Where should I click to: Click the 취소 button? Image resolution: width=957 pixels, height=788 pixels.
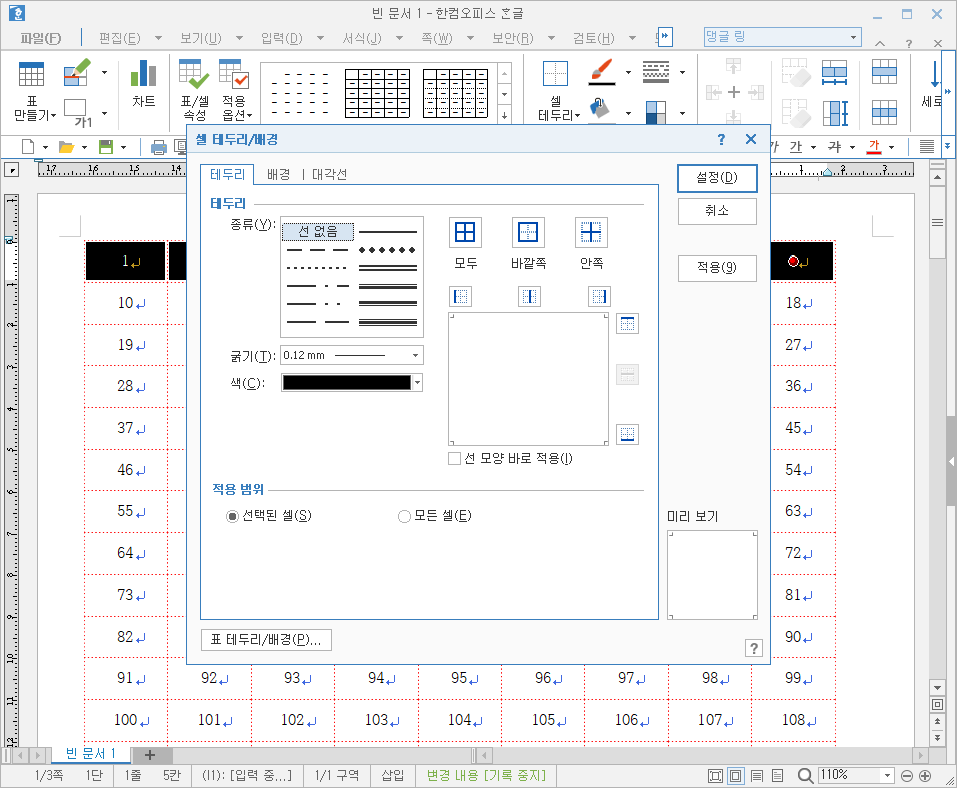click(x=717, y=211)
